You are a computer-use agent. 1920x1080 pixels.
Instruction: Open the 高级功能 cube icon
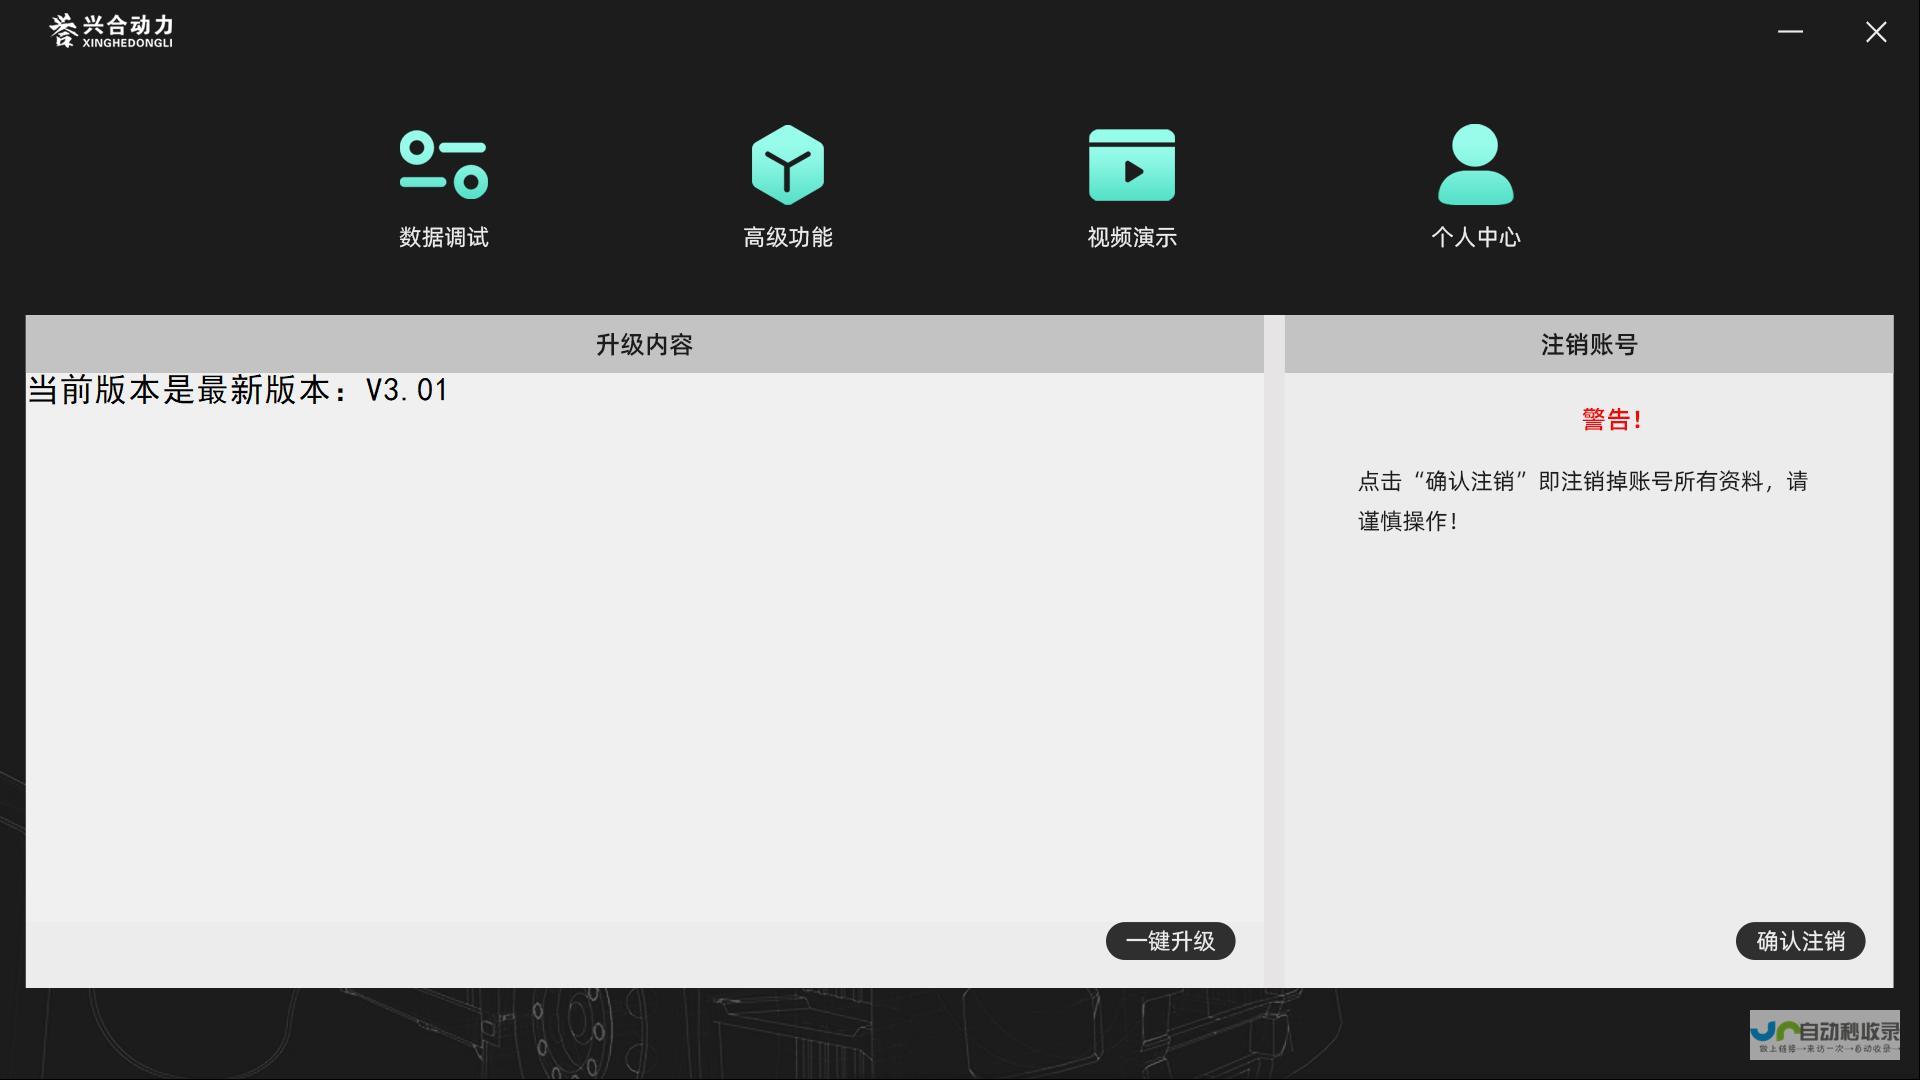[788, 164]
